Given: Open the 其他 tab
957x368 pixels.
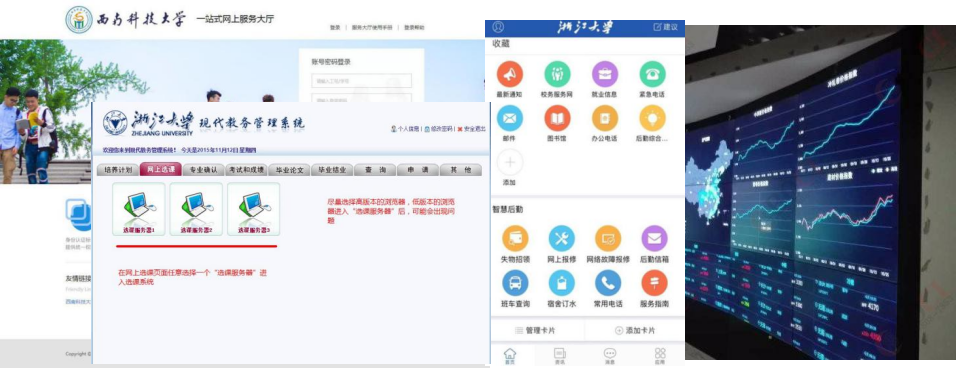Looking at the screenshot, I should click(x=460, y=170).
